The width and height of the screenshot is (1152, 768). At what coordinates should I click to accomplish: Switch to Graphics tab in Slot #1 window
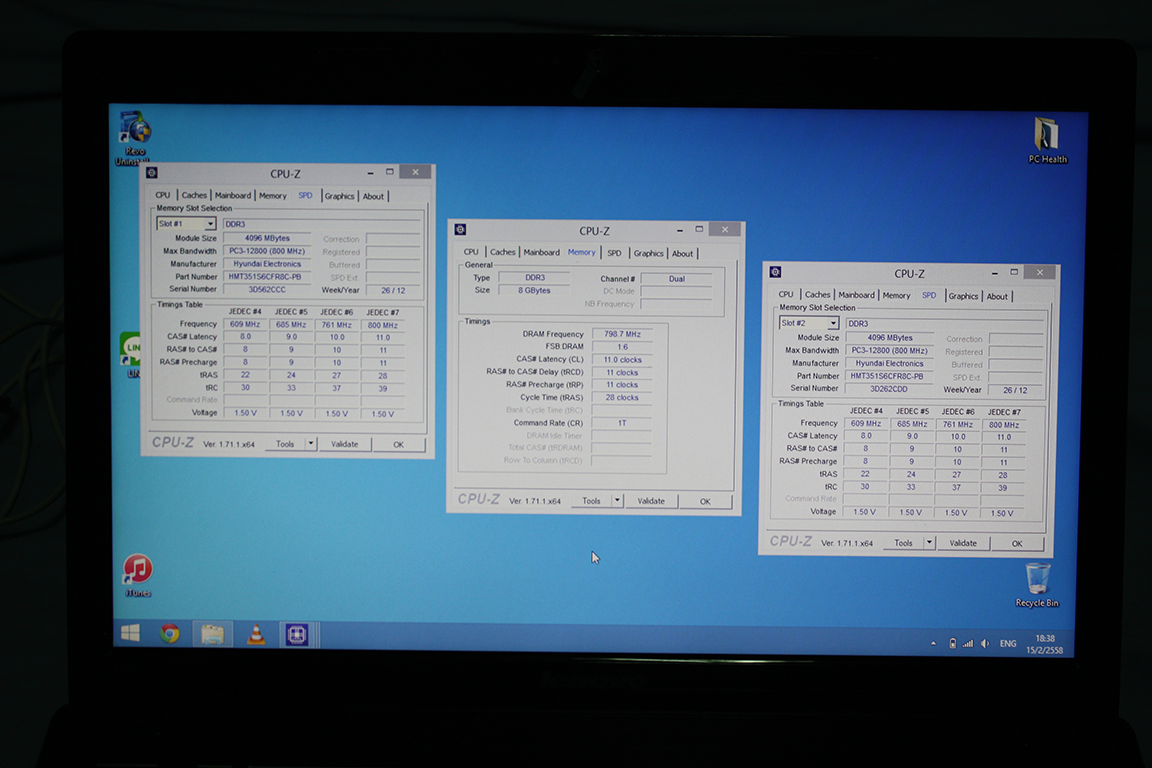339,196
